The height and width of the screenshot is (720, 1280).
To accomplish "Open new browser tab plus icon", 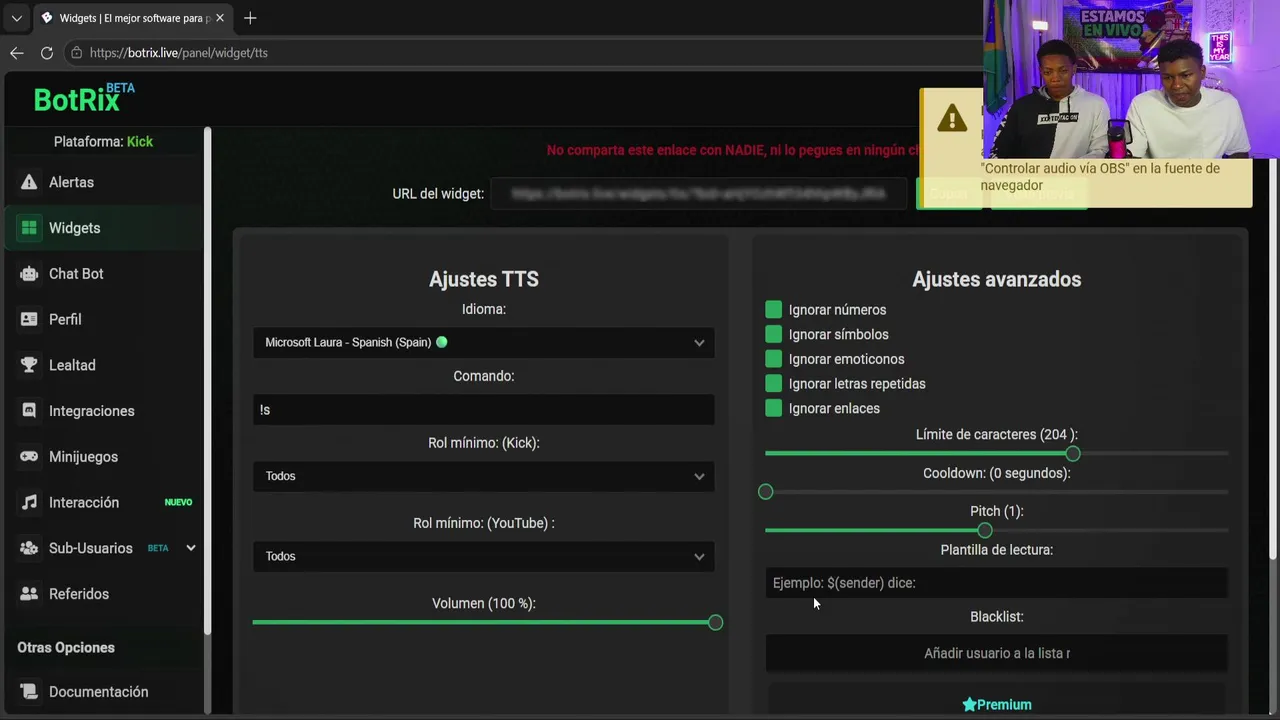I will [x=250, y=18].
